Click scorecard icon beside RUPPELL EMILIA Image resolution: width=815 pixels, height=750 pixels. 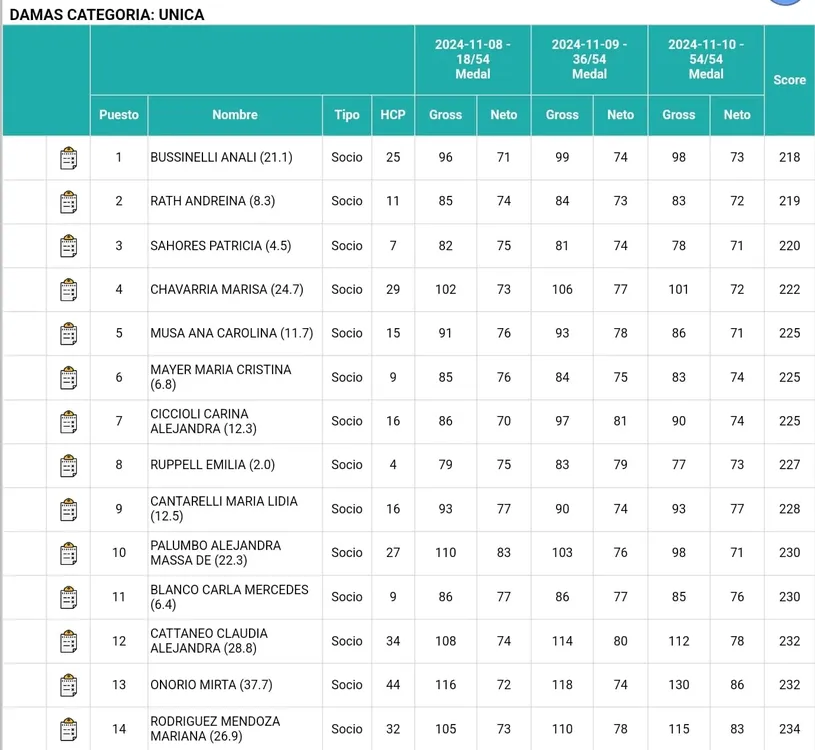68,465
